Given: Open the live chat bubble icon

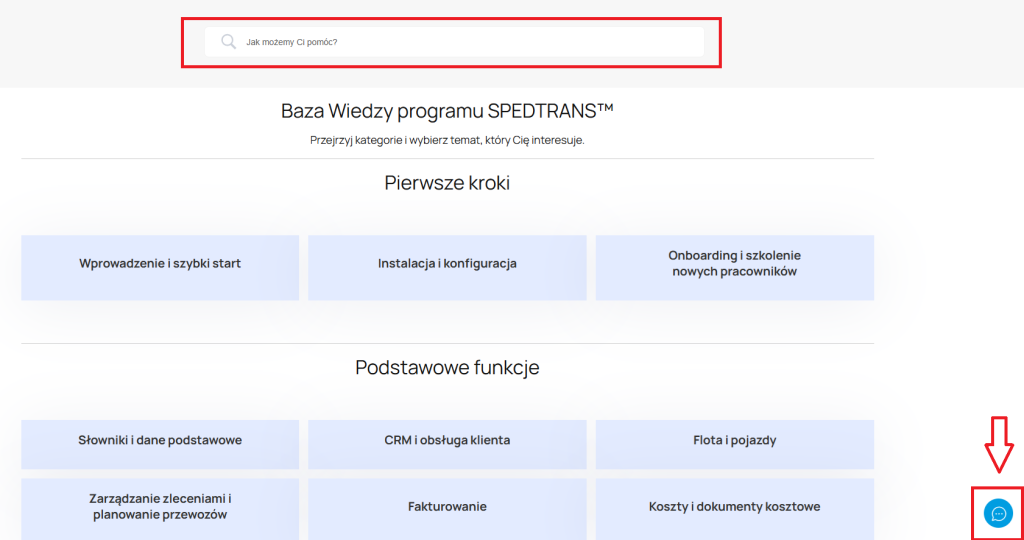Looking at the screenshot, I should click(x=997, y=513).
